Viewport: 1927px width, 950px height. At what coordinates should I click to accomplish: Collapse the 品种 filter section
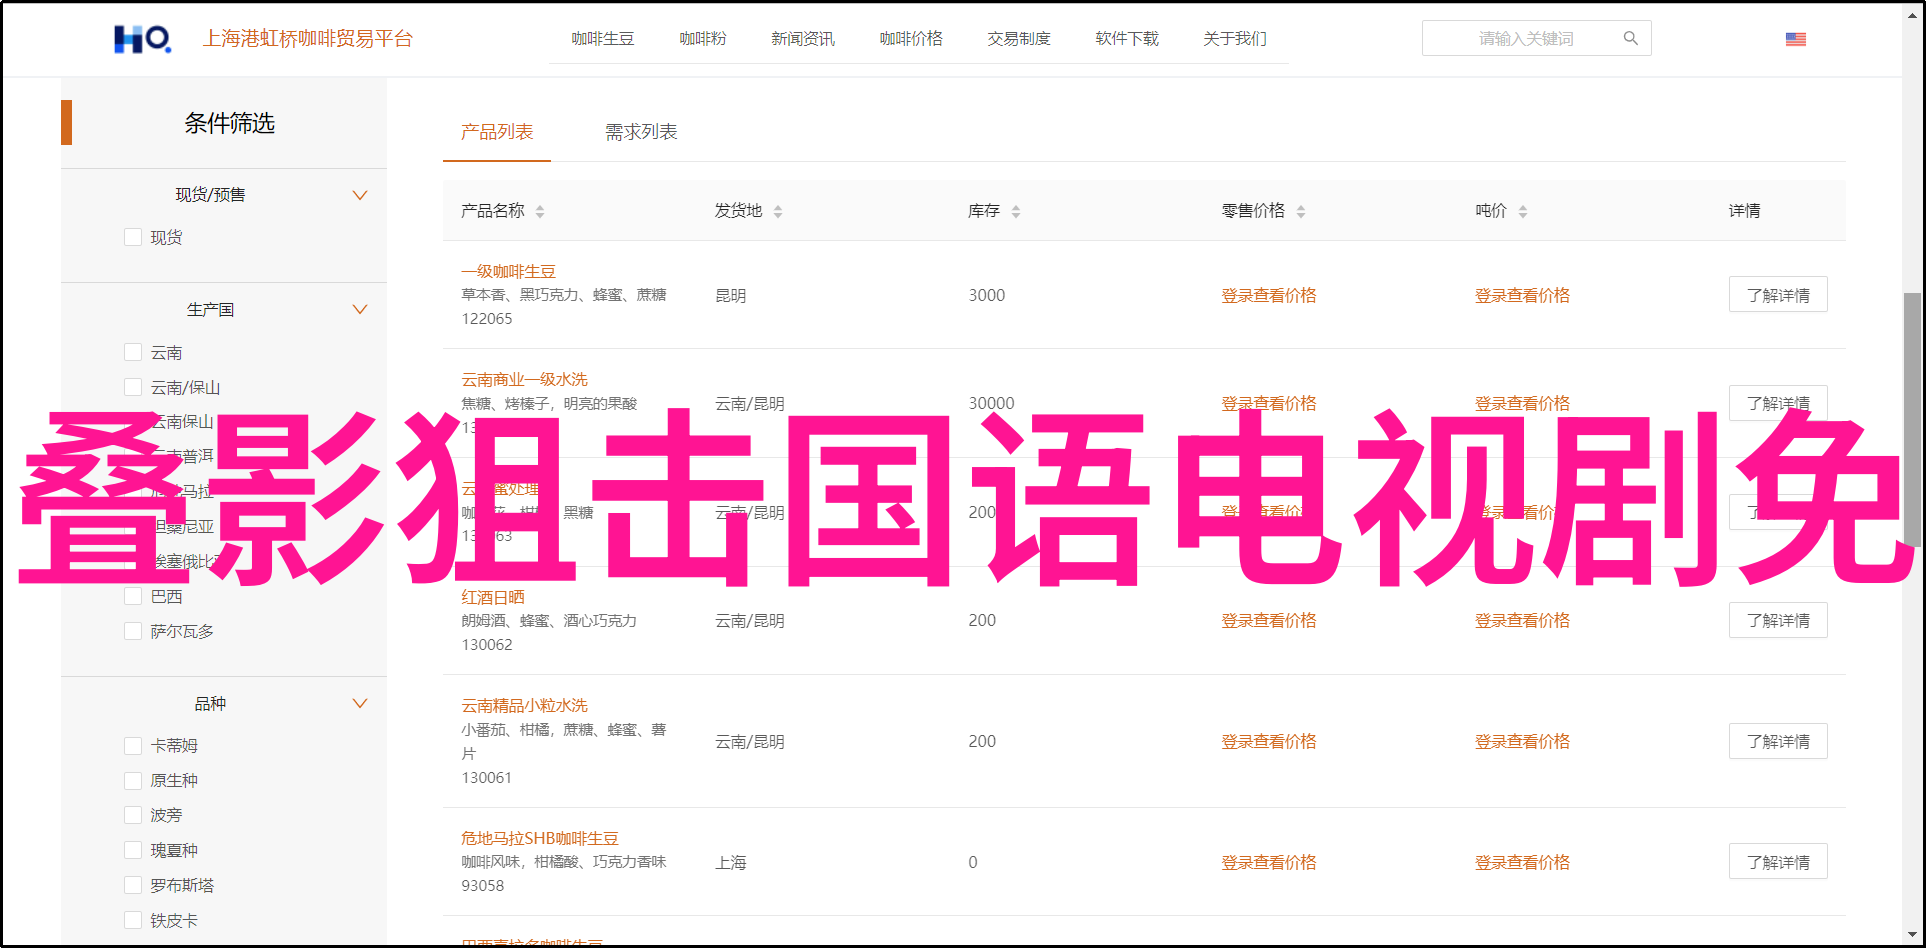(x=360, y=703)
